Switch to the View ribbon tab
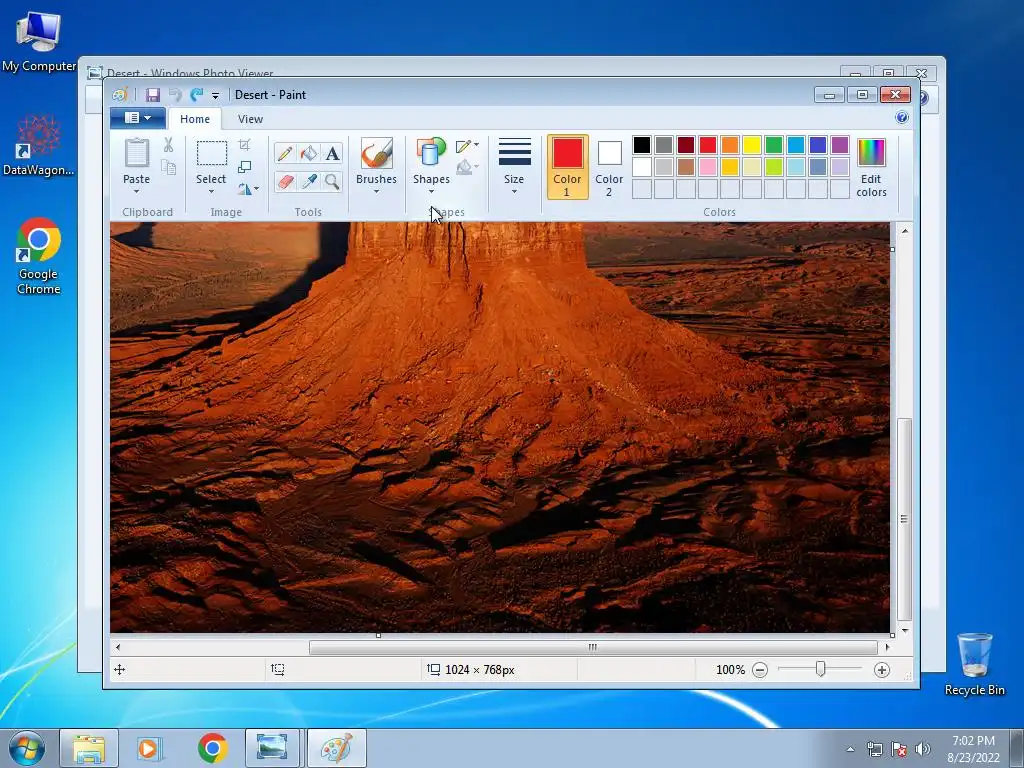1024x768 pixels. [x=250, y=119]
